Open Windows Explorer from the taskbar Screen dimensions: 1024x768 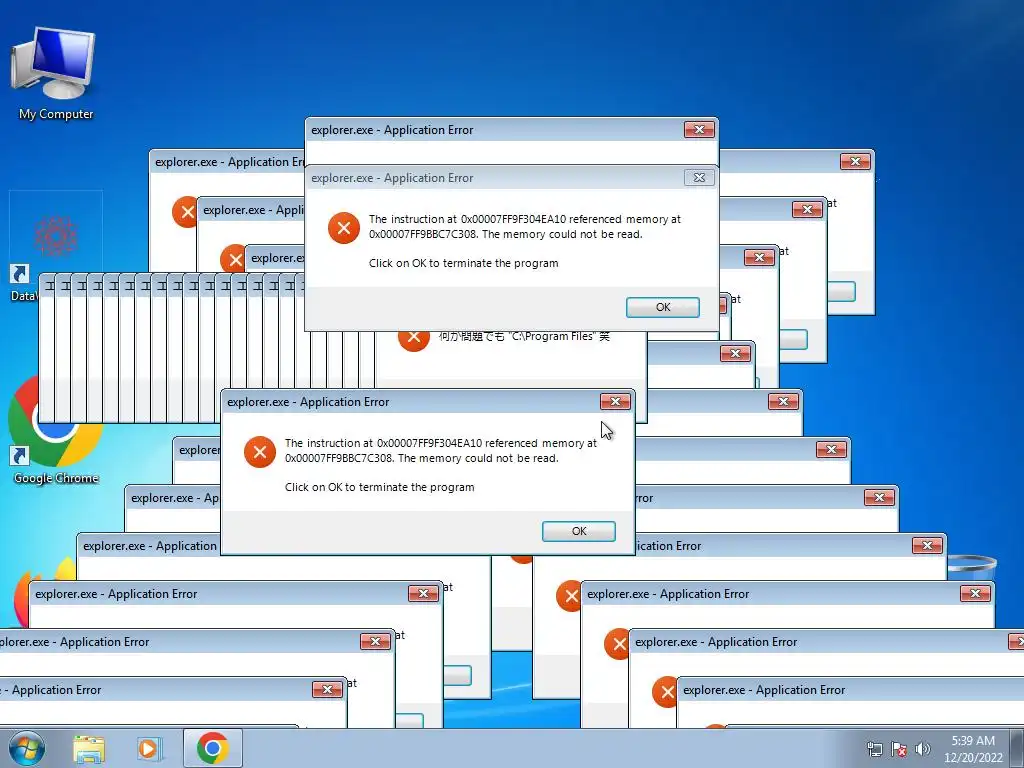(x=89, y=749)
